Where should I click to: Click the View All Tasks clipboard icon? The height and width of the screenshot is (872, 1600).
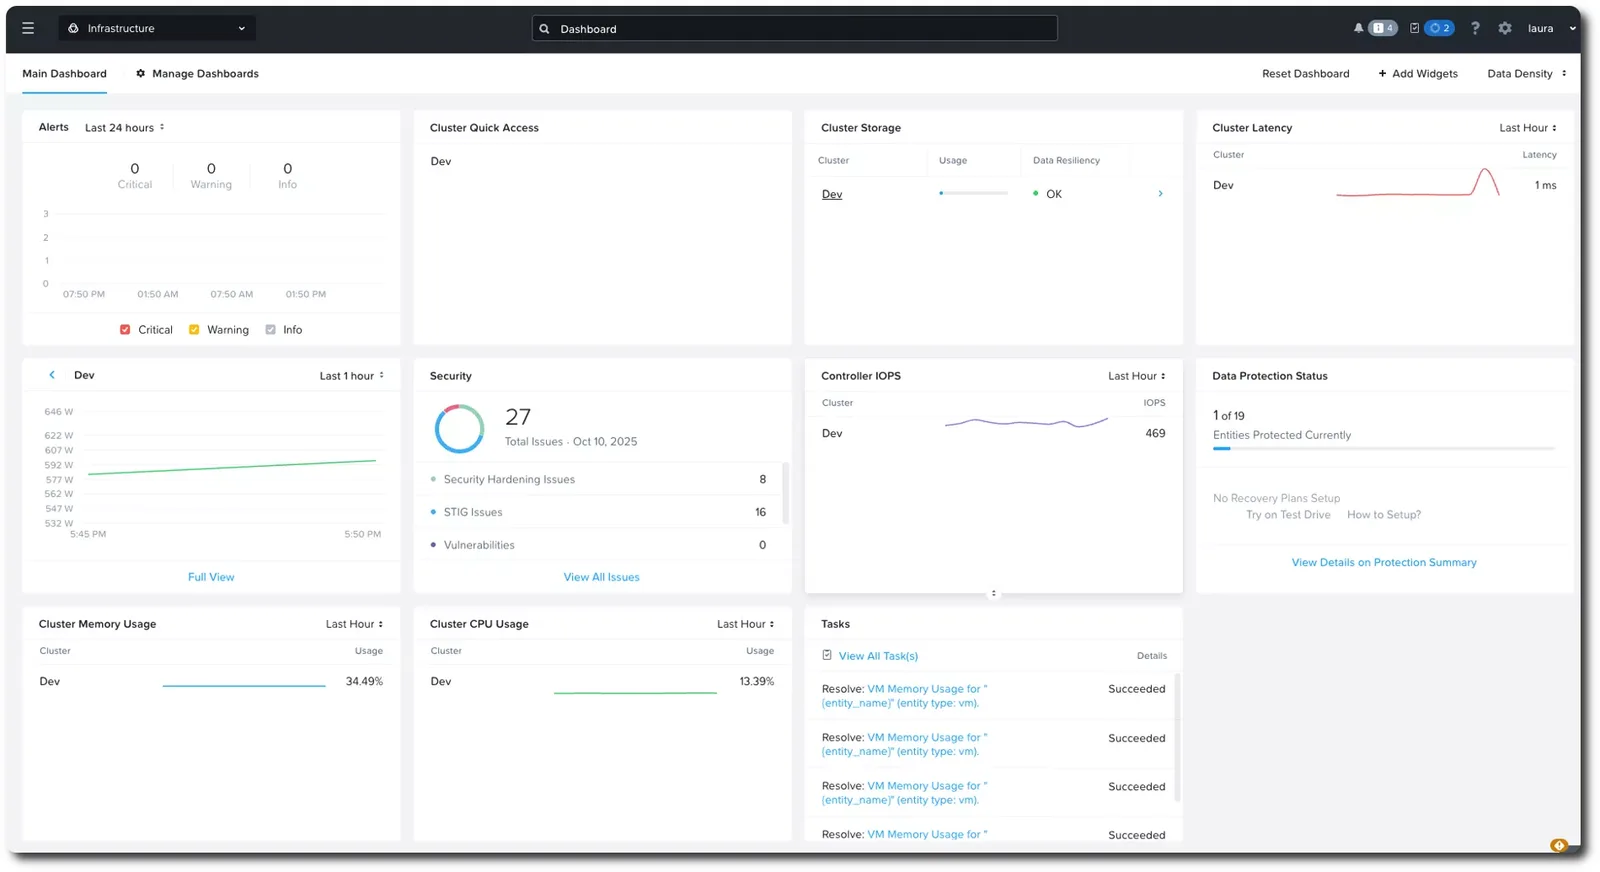(x=827, y=655)
